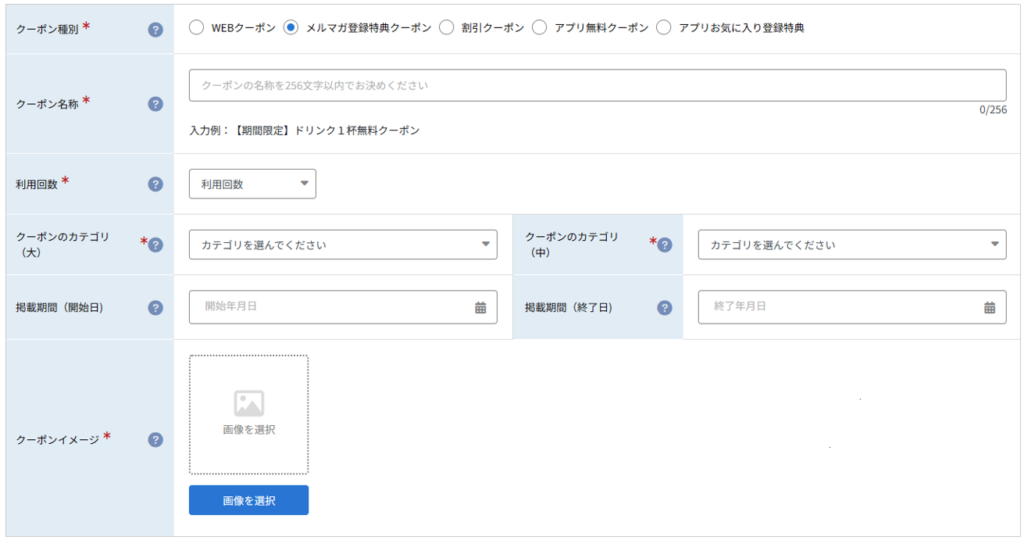Screen dimensions: 1024x540
Task: Expand the 利用回数 dropdown
Action: pos(253,184)
